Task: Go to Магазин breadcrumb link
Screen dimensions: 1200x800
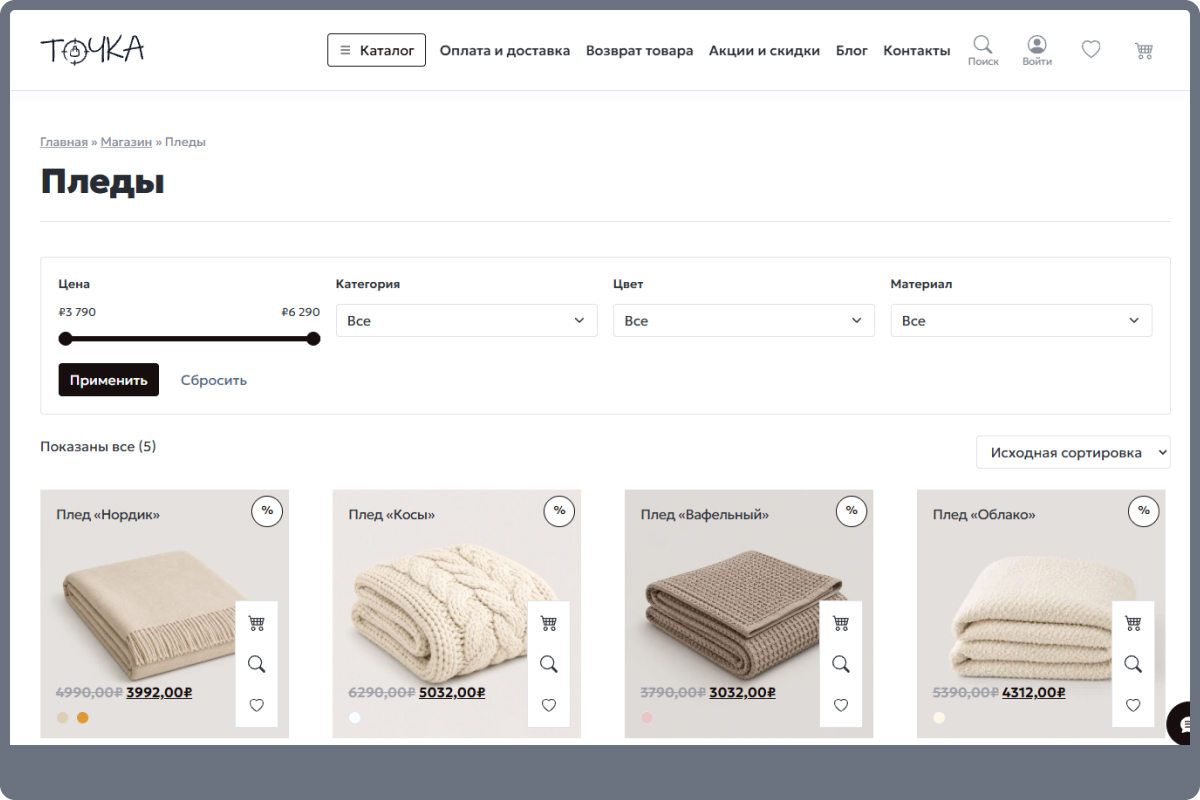Action: [126, 142]
